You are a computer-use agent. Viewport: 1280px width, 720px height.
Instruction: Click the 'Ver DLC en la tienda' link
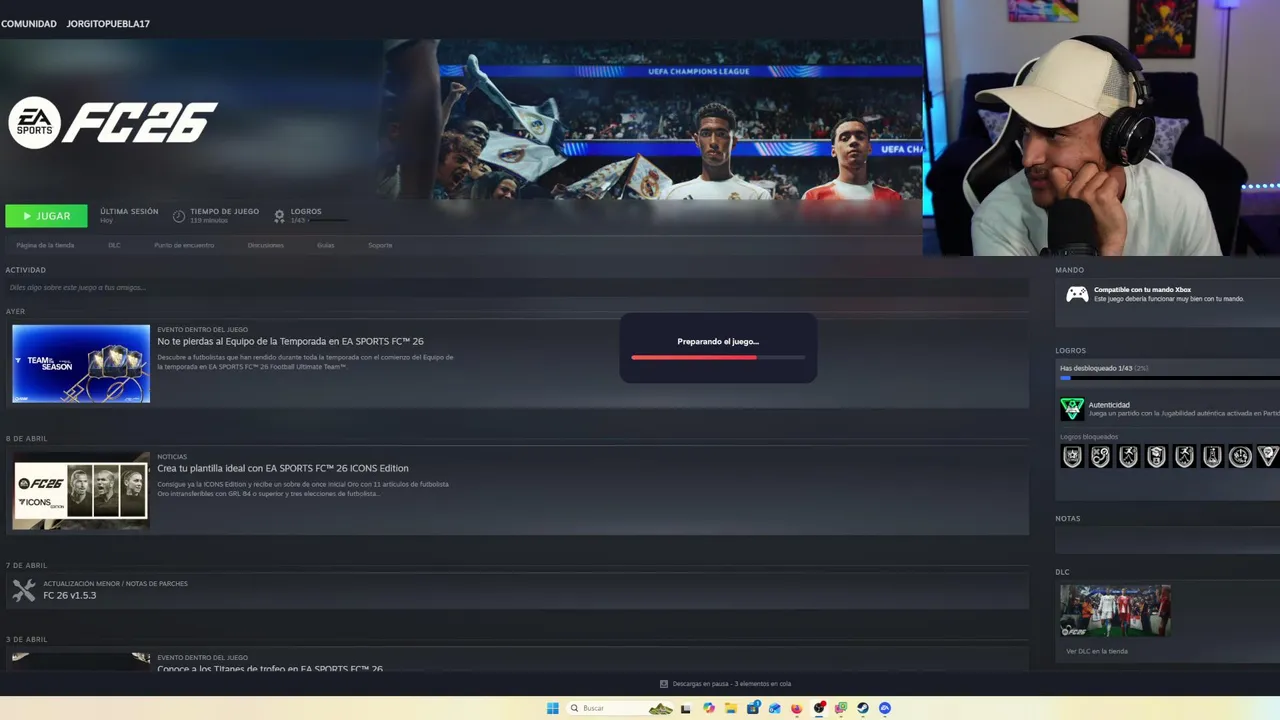coord(1097,651)
